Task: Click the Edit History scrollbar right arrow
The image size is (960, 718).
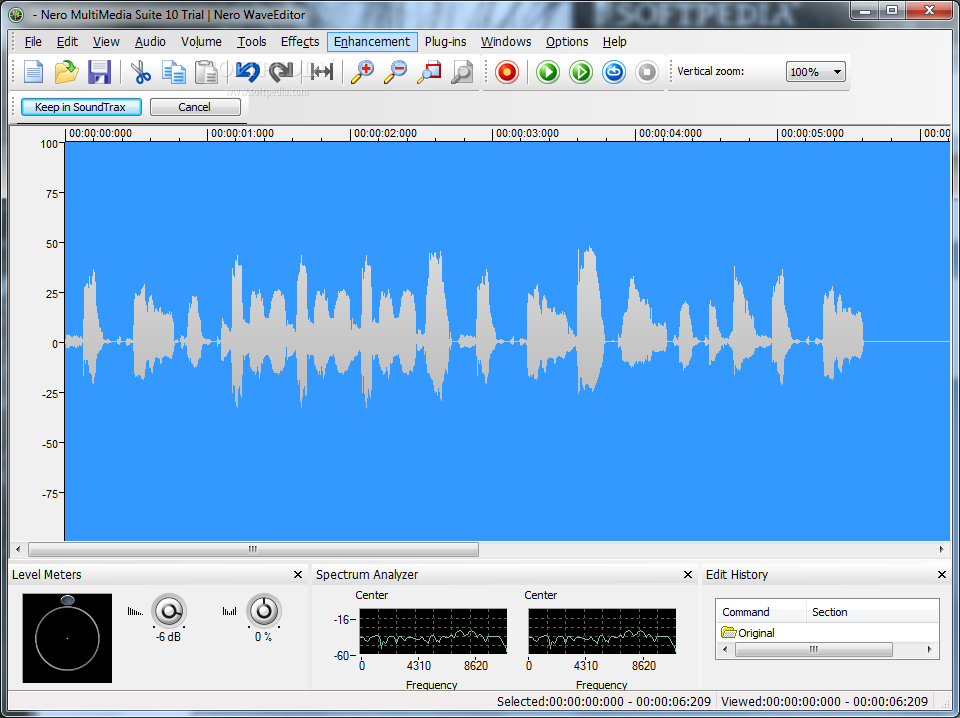Action: click(930, 649)
